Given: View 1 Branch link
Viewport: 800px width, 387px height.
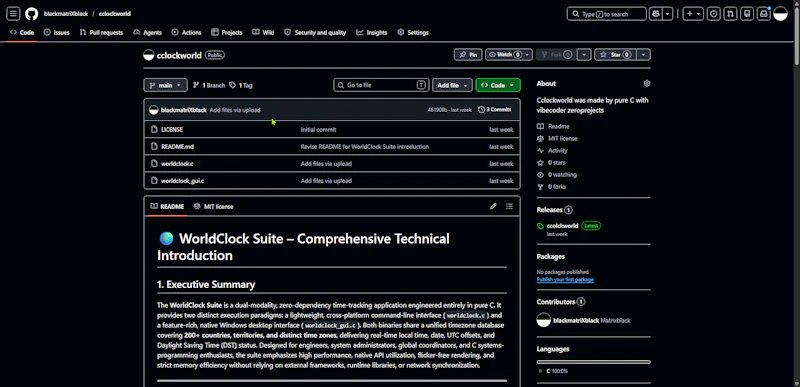Looking at the screenshot, I should pyautogui.click(x=209, y=85).
